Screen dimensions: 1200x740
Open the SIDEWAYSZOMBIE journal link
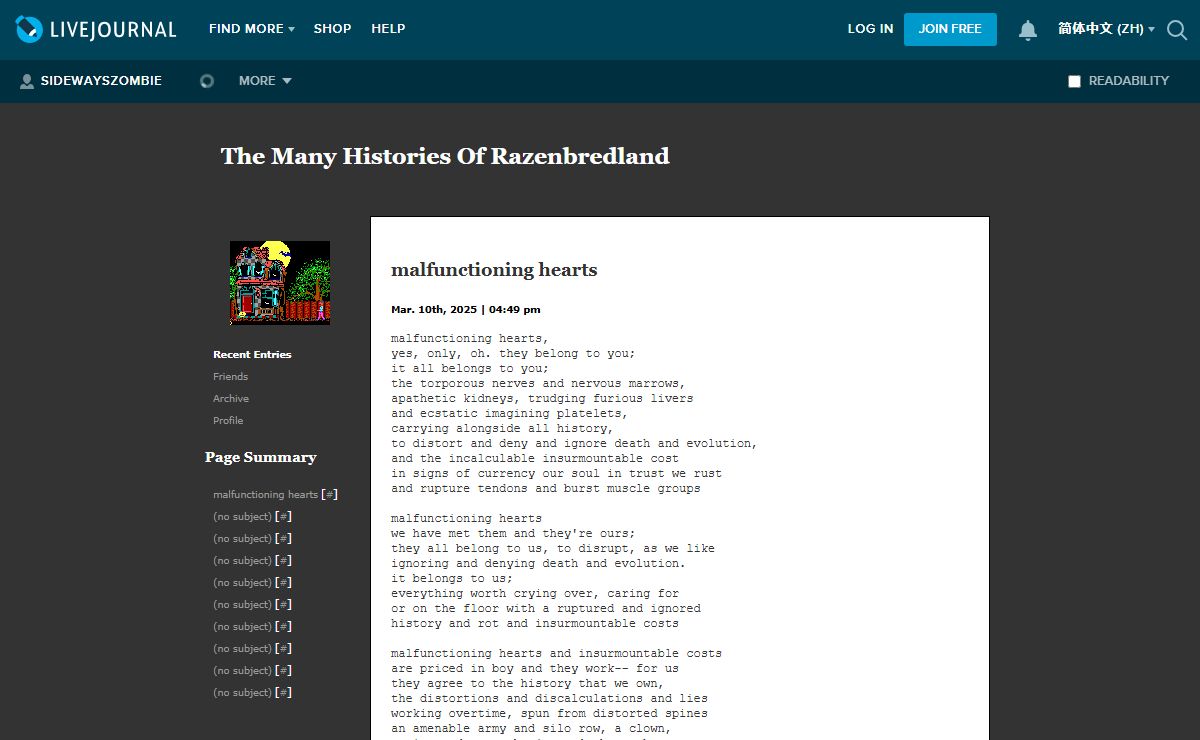click(101, 81)
